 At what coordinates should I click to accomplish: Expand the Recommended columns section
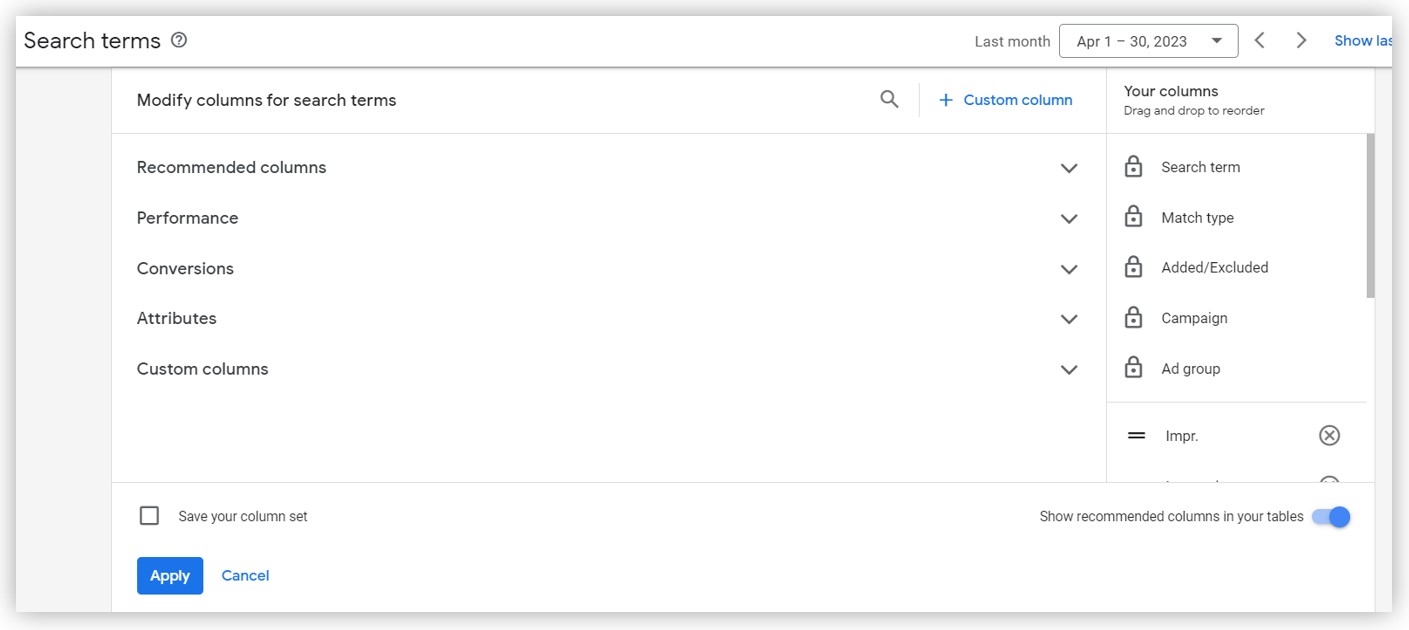click(607, 168)
